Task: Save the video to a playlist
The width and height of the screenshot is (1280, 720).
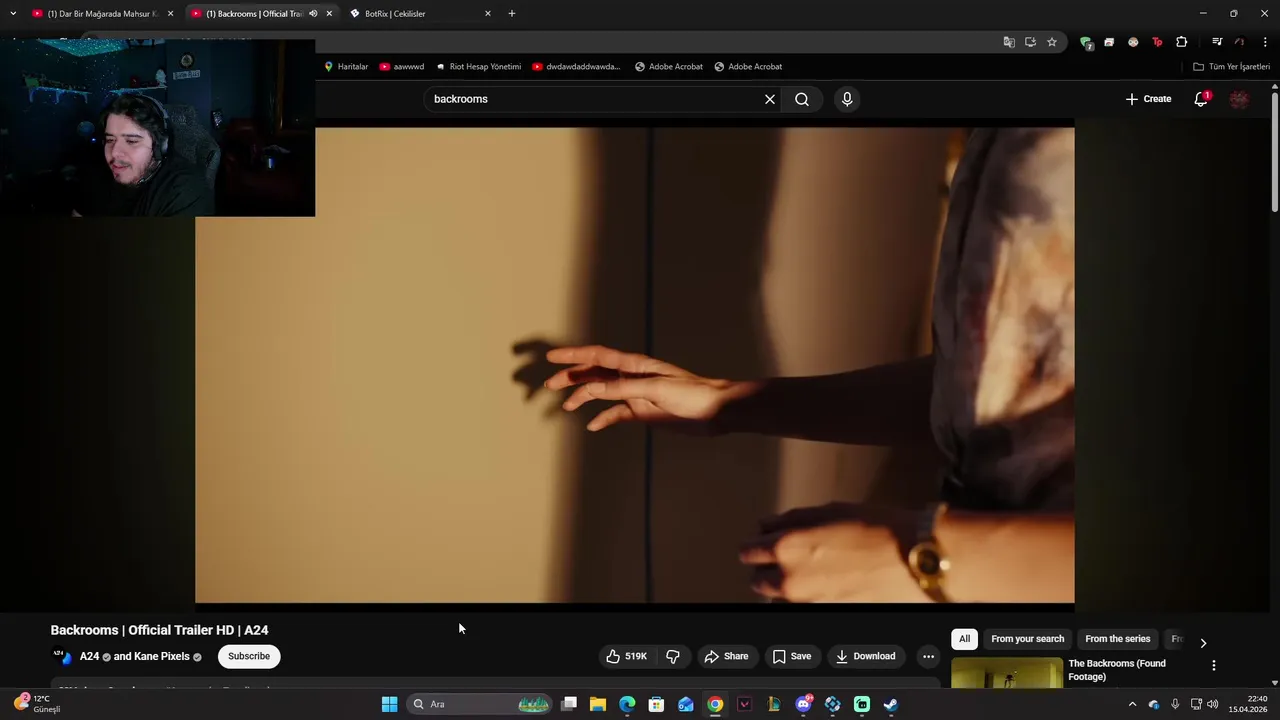Action: pyautogui.click(x=792, y=656)
